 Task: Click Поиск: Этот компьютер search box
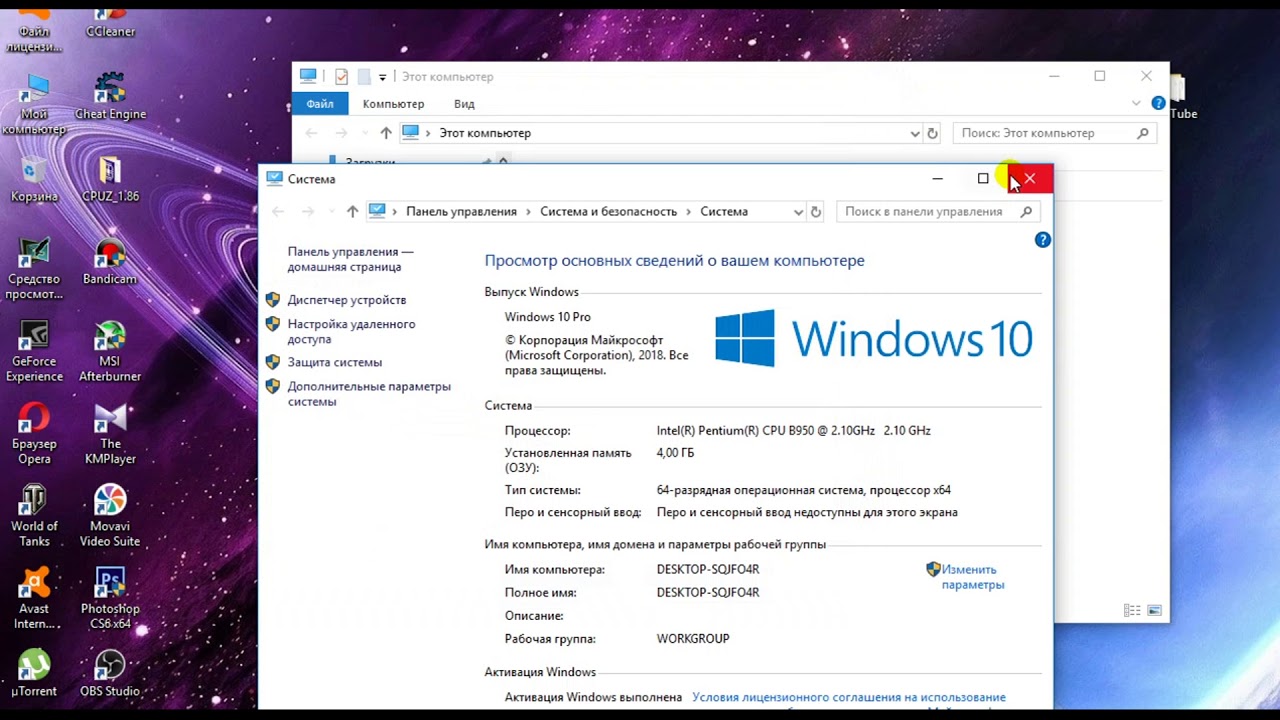(x=1055, y=133)
